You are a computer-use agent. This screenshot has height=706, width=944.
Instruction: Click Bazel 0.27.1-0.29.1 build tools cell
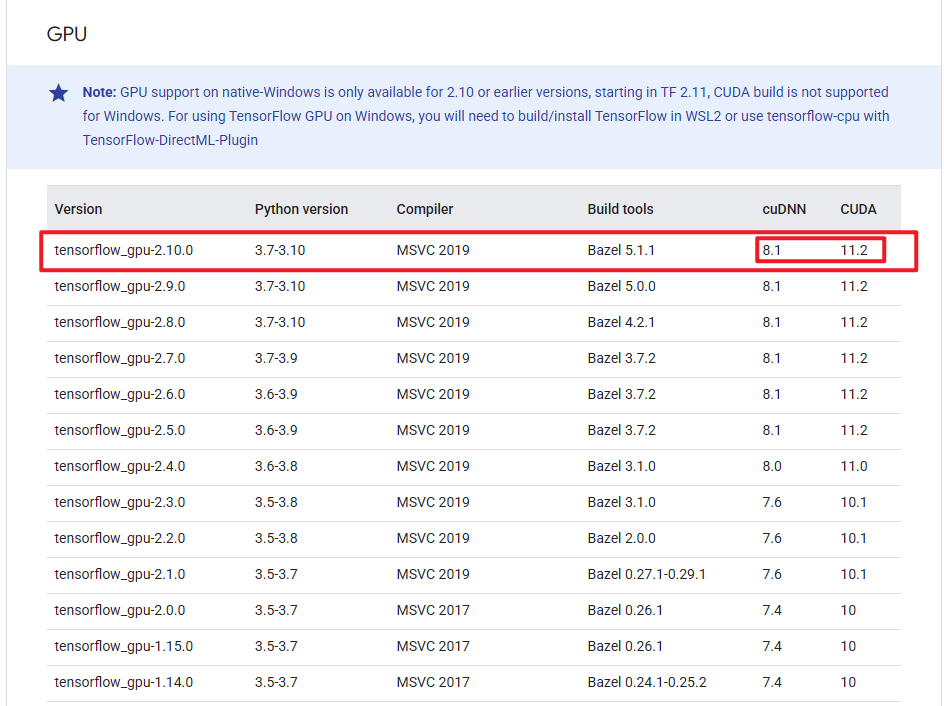(647, 574)
